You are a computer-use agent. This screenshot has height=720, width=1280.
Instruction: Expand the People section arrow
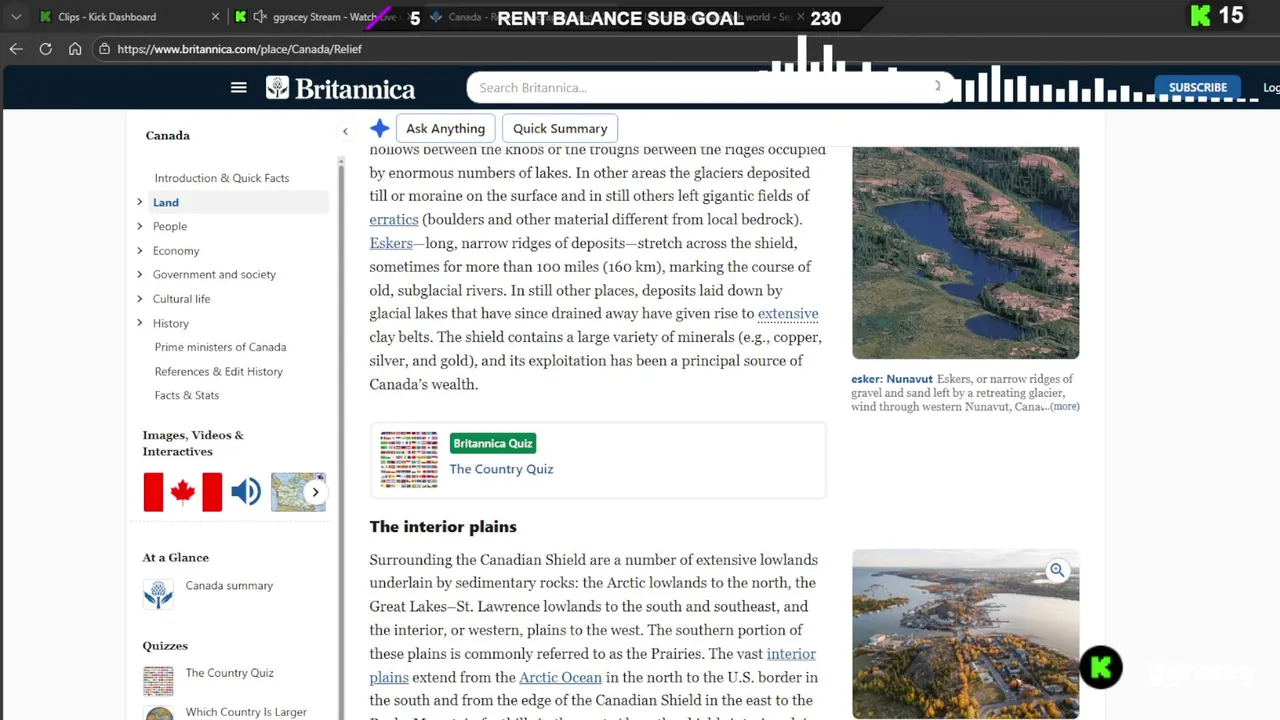pos(140,226)
